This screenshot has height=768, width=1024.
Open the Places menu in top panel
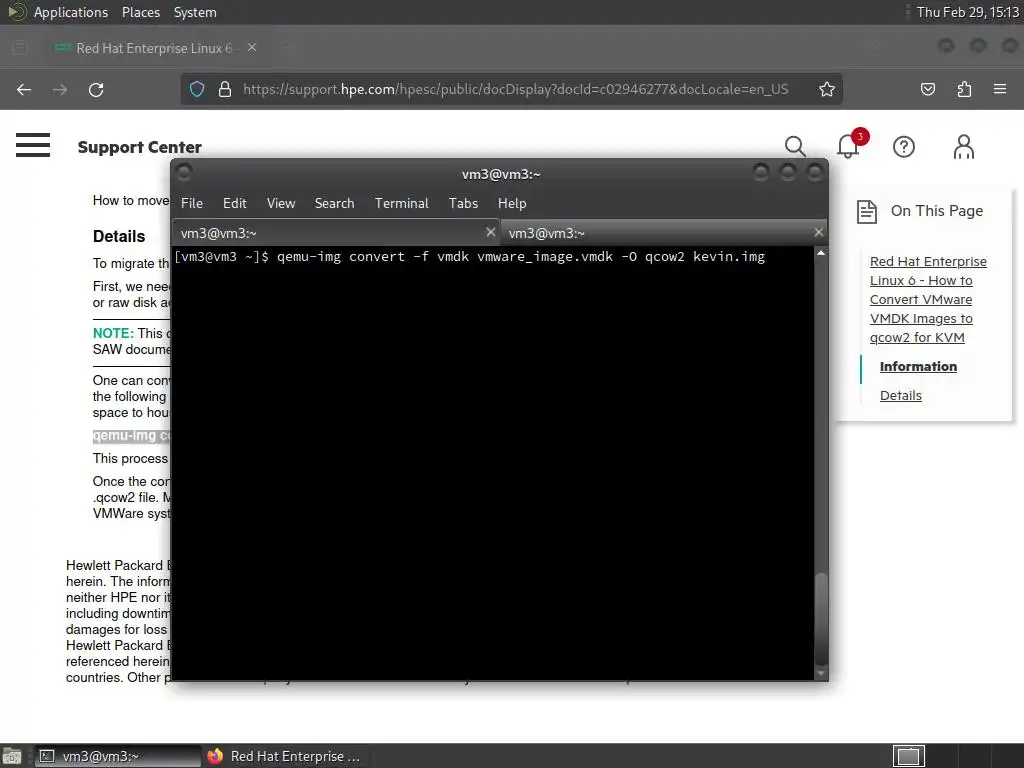(140, 12)
